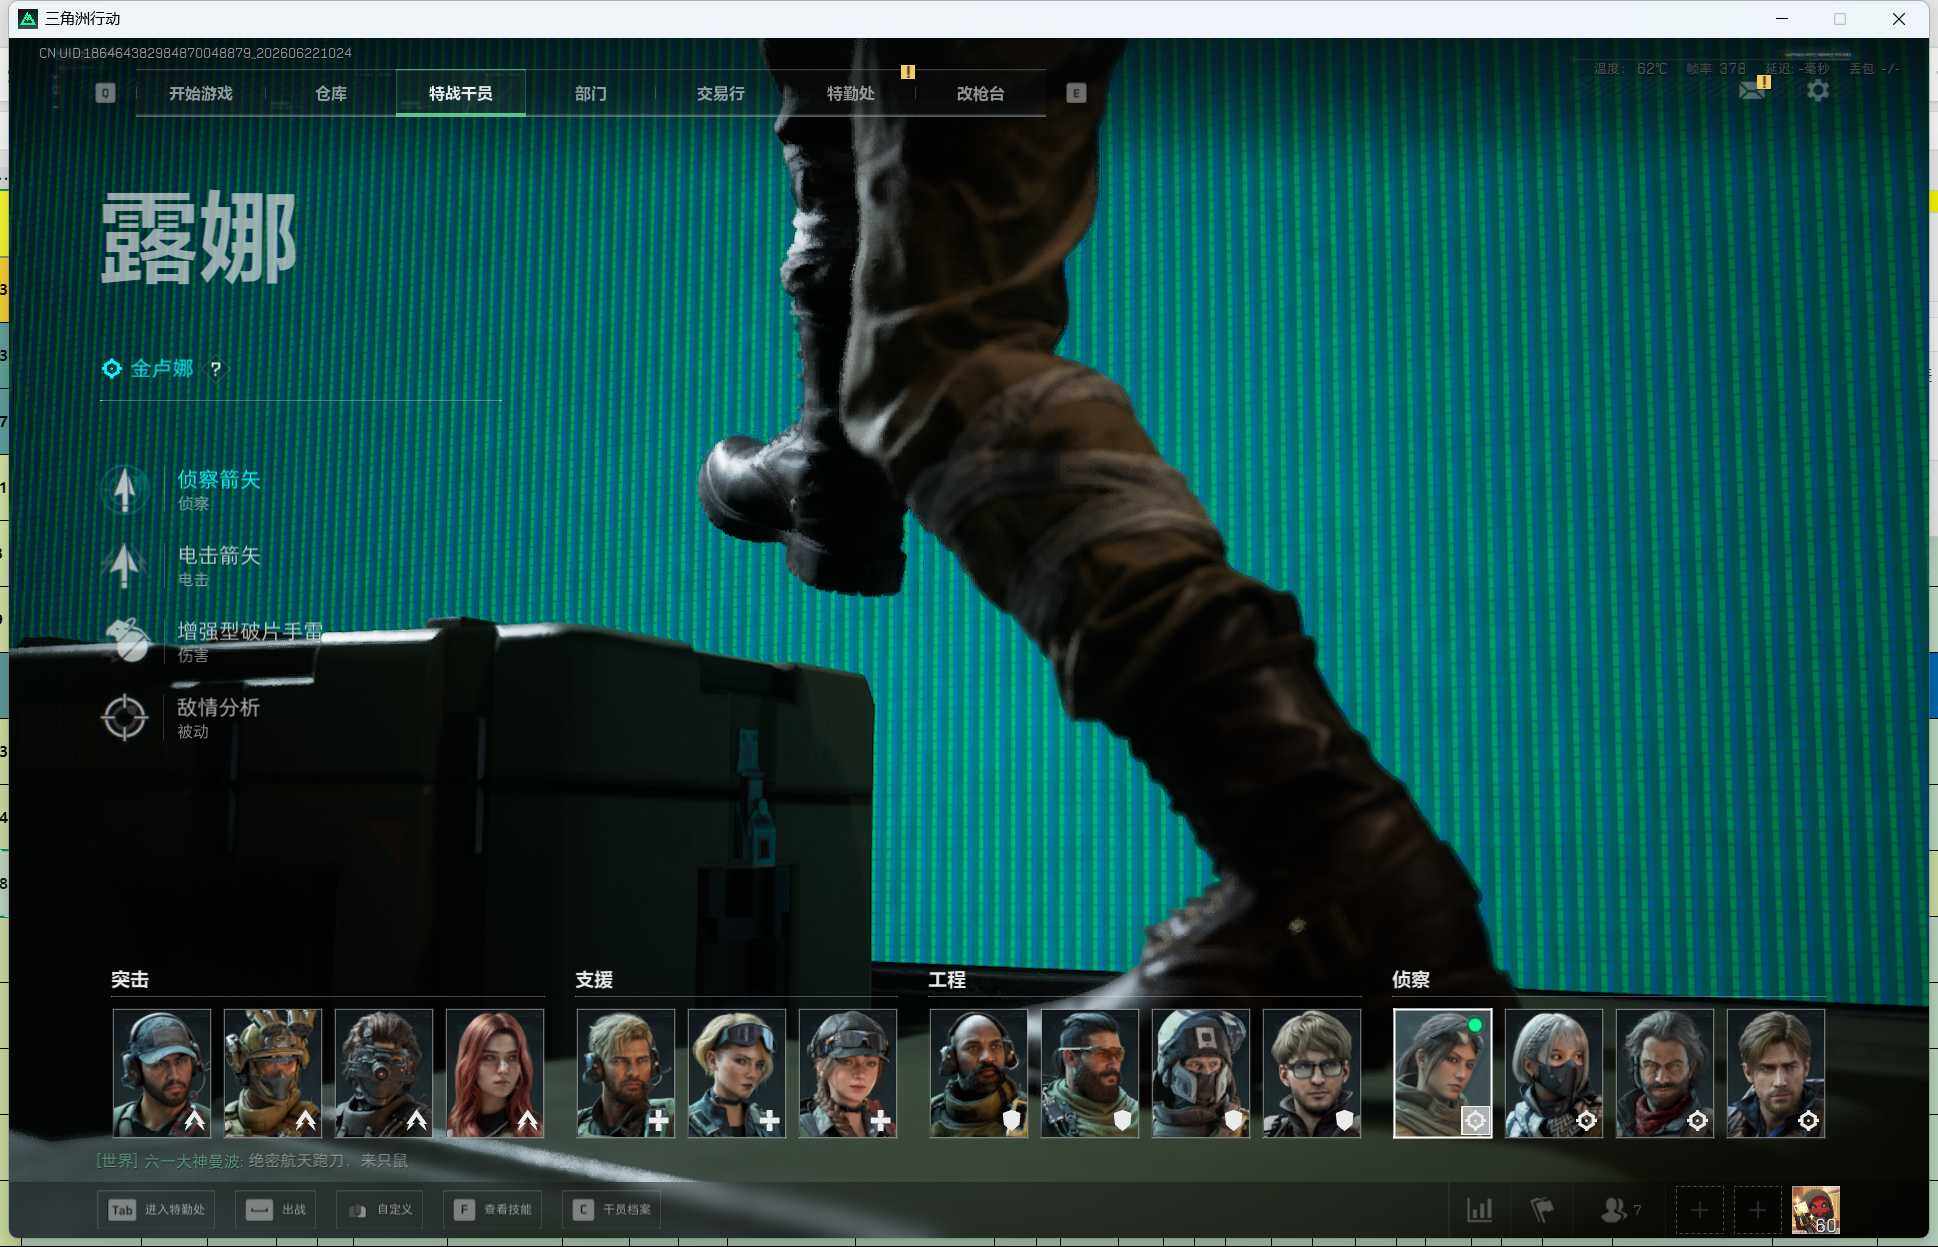The image size is (1938, 1247).
Task: Choose the assault operator in tan helmet
Action: tap(273, 1073)
